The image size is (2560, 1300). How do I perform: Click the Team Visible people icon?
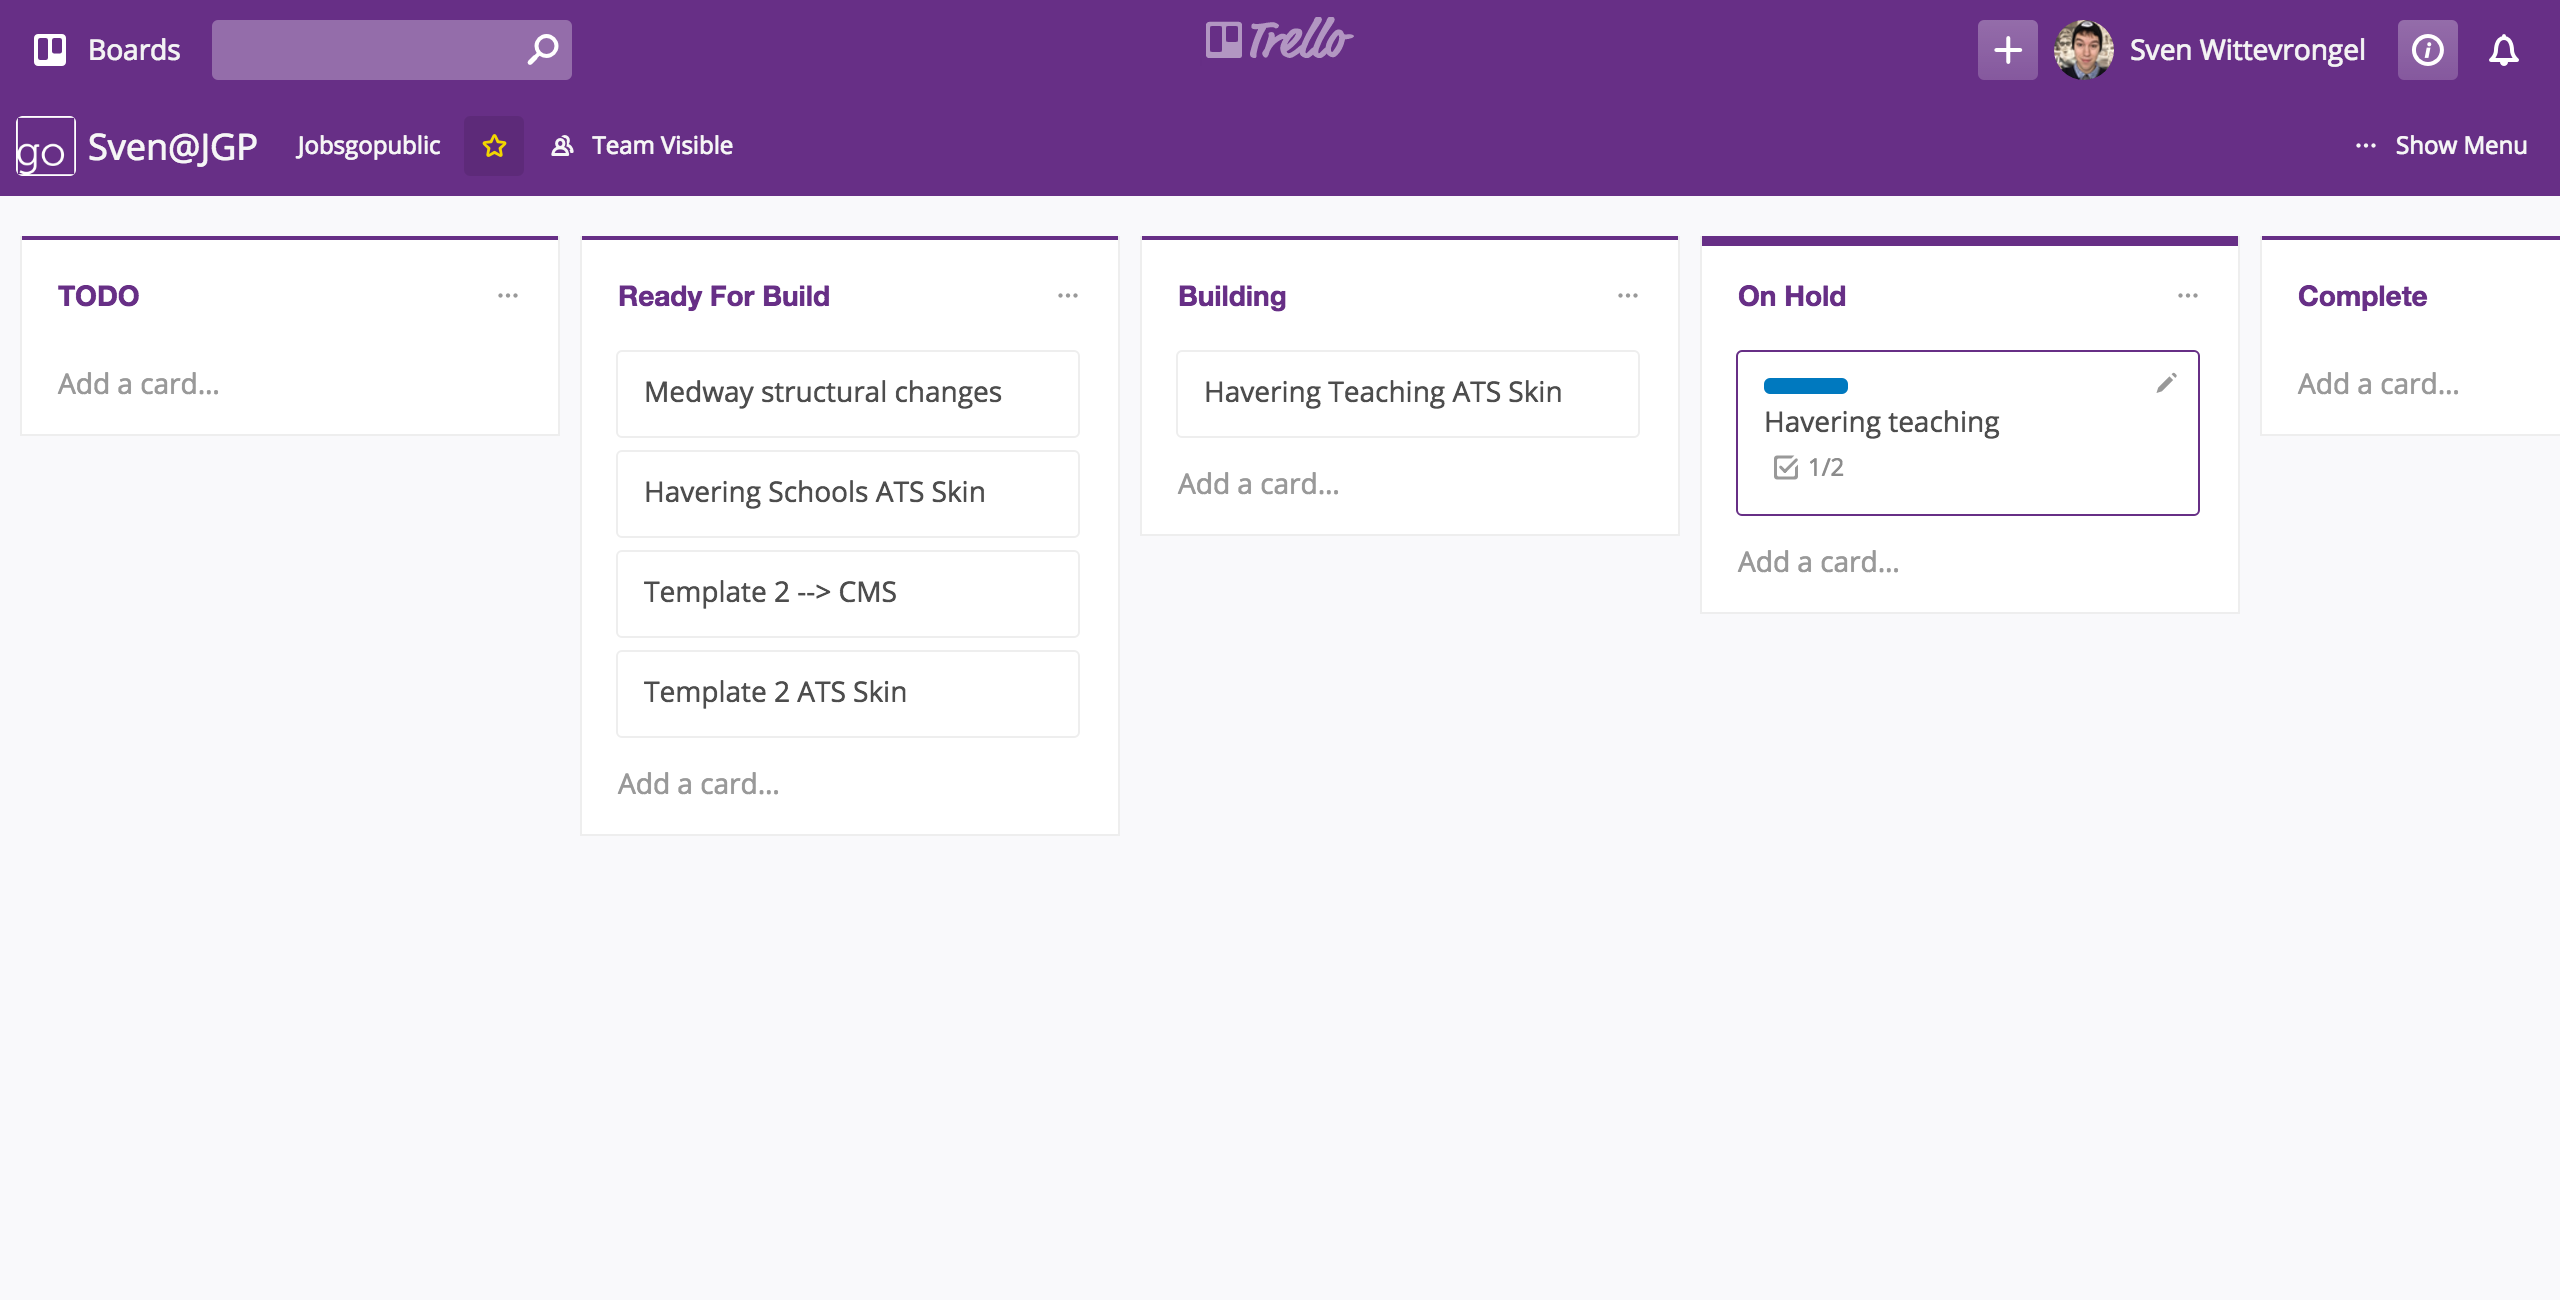click(563, 146)
